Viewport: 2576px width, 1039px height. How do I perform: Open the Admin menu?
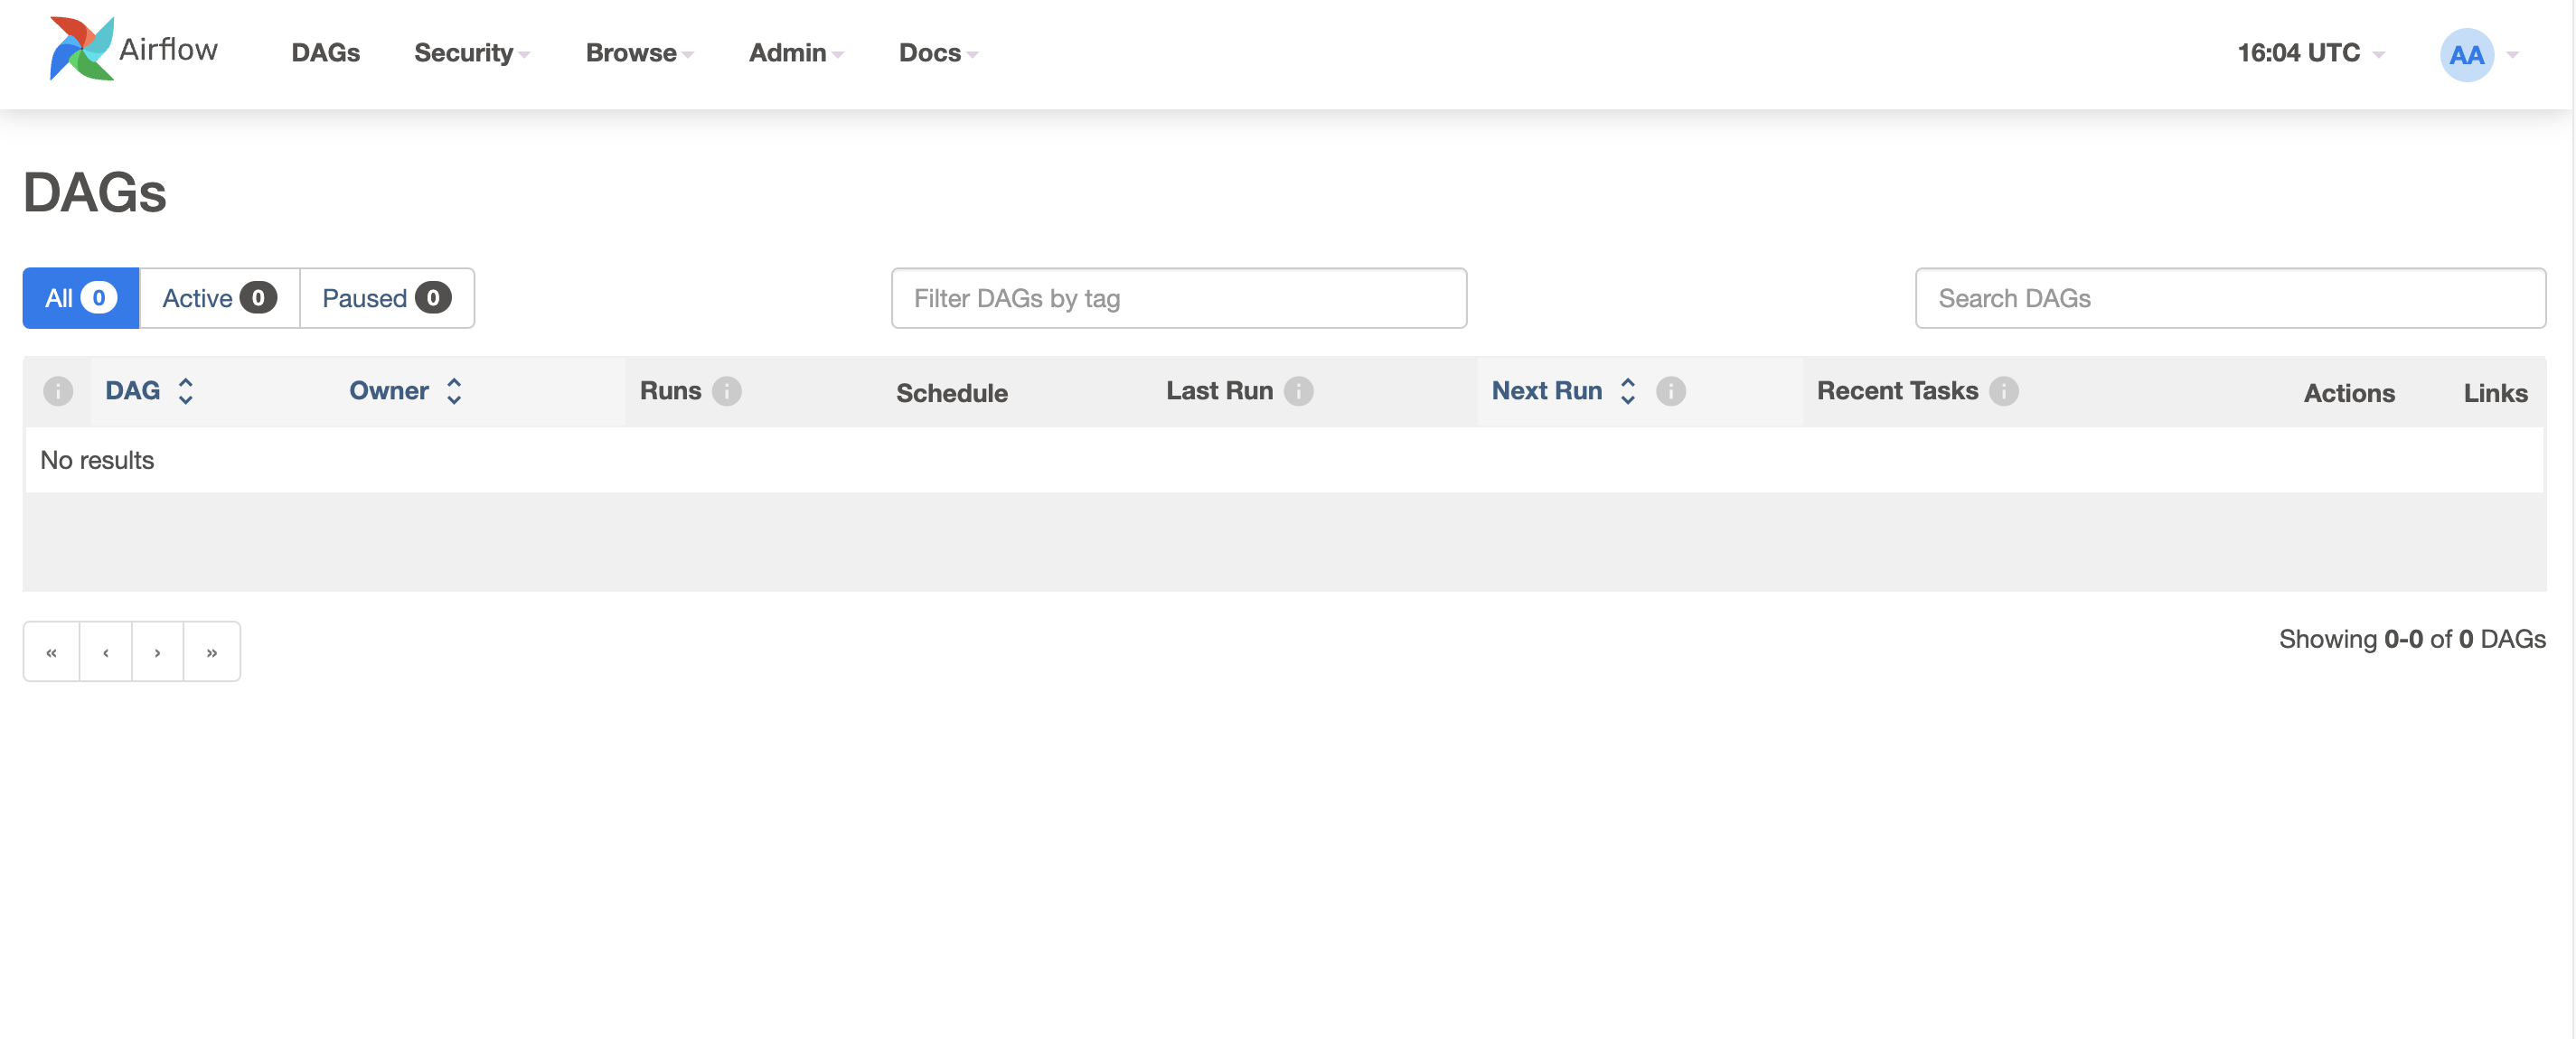click(x=796, y=53)
